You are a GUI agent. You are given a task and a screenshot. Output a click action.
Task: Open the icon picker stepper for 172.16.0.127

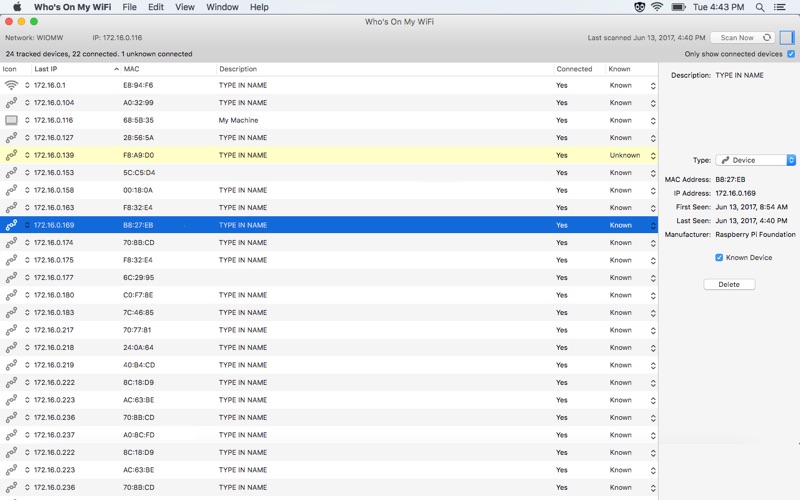coord(27,138)
